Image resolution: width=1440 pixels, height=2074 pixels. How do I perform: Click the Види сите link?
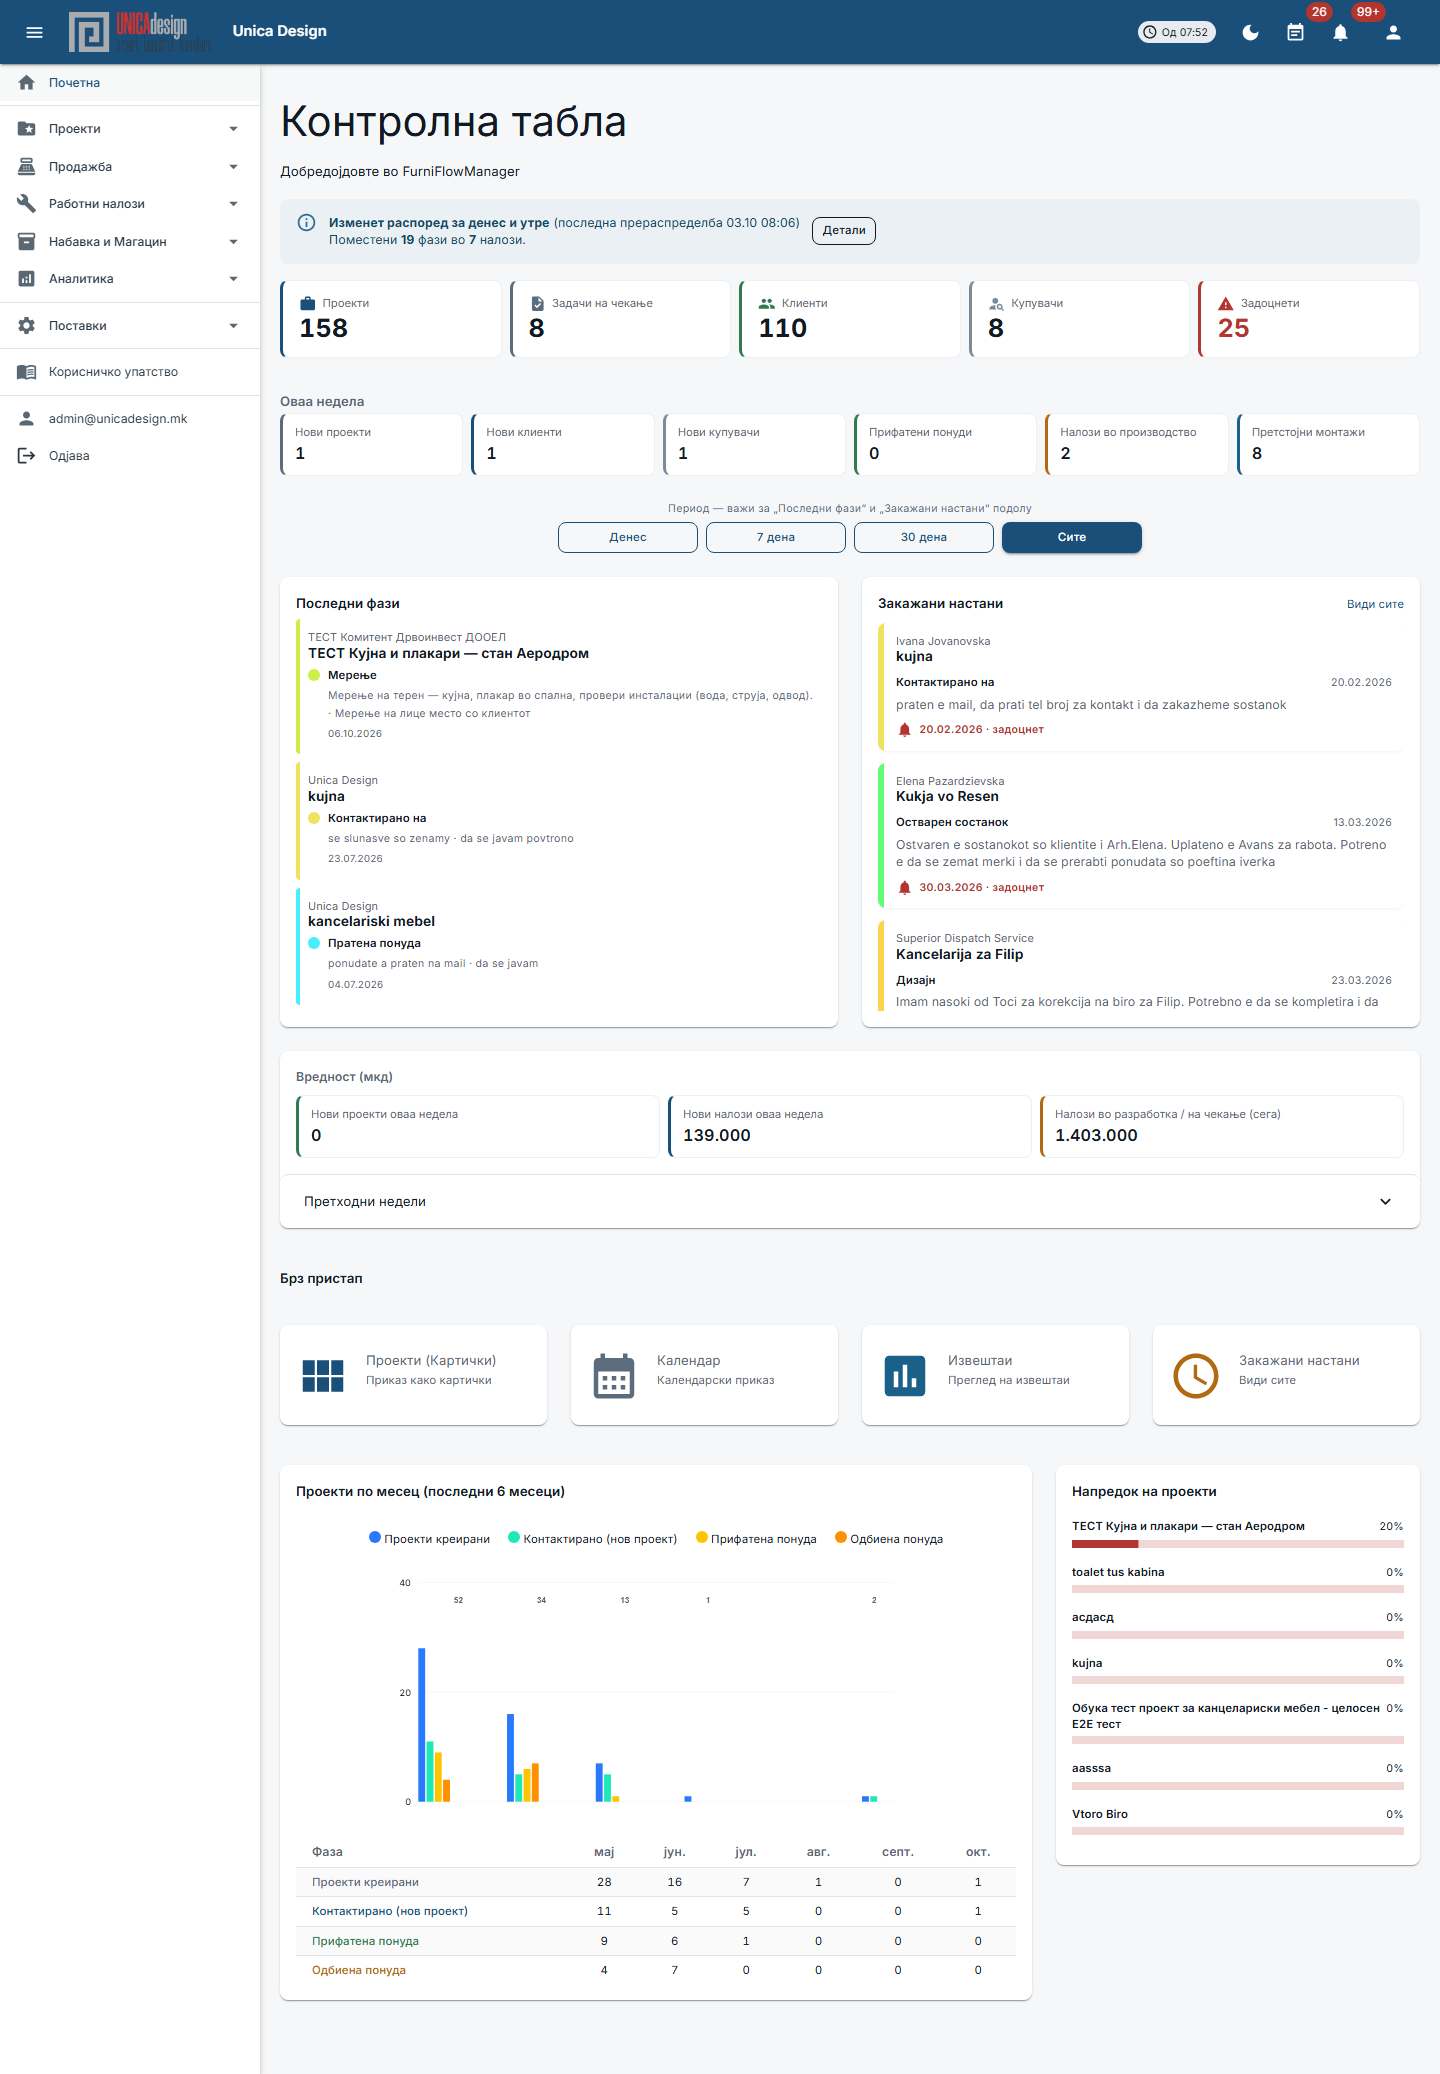coord(1375,604)
